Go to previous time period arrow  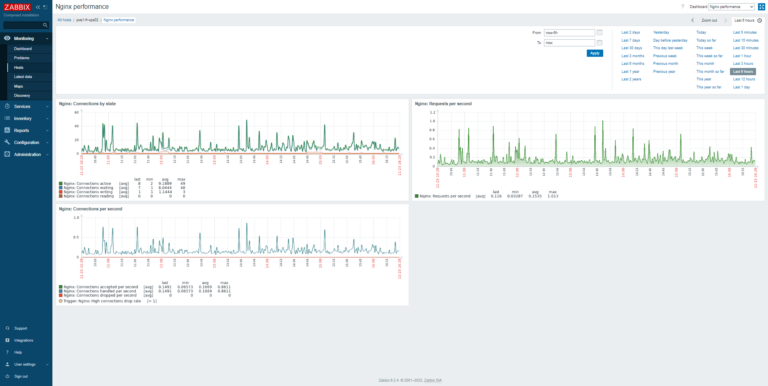(x=693, y=21)
